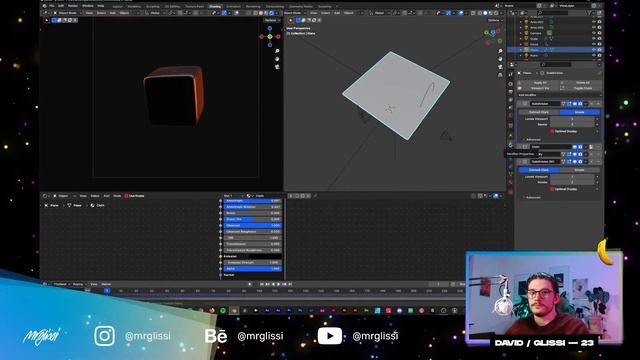This screenshot has width=640, height=360.
Task: Open Node menu in shader editor
Action: [117, 196]
